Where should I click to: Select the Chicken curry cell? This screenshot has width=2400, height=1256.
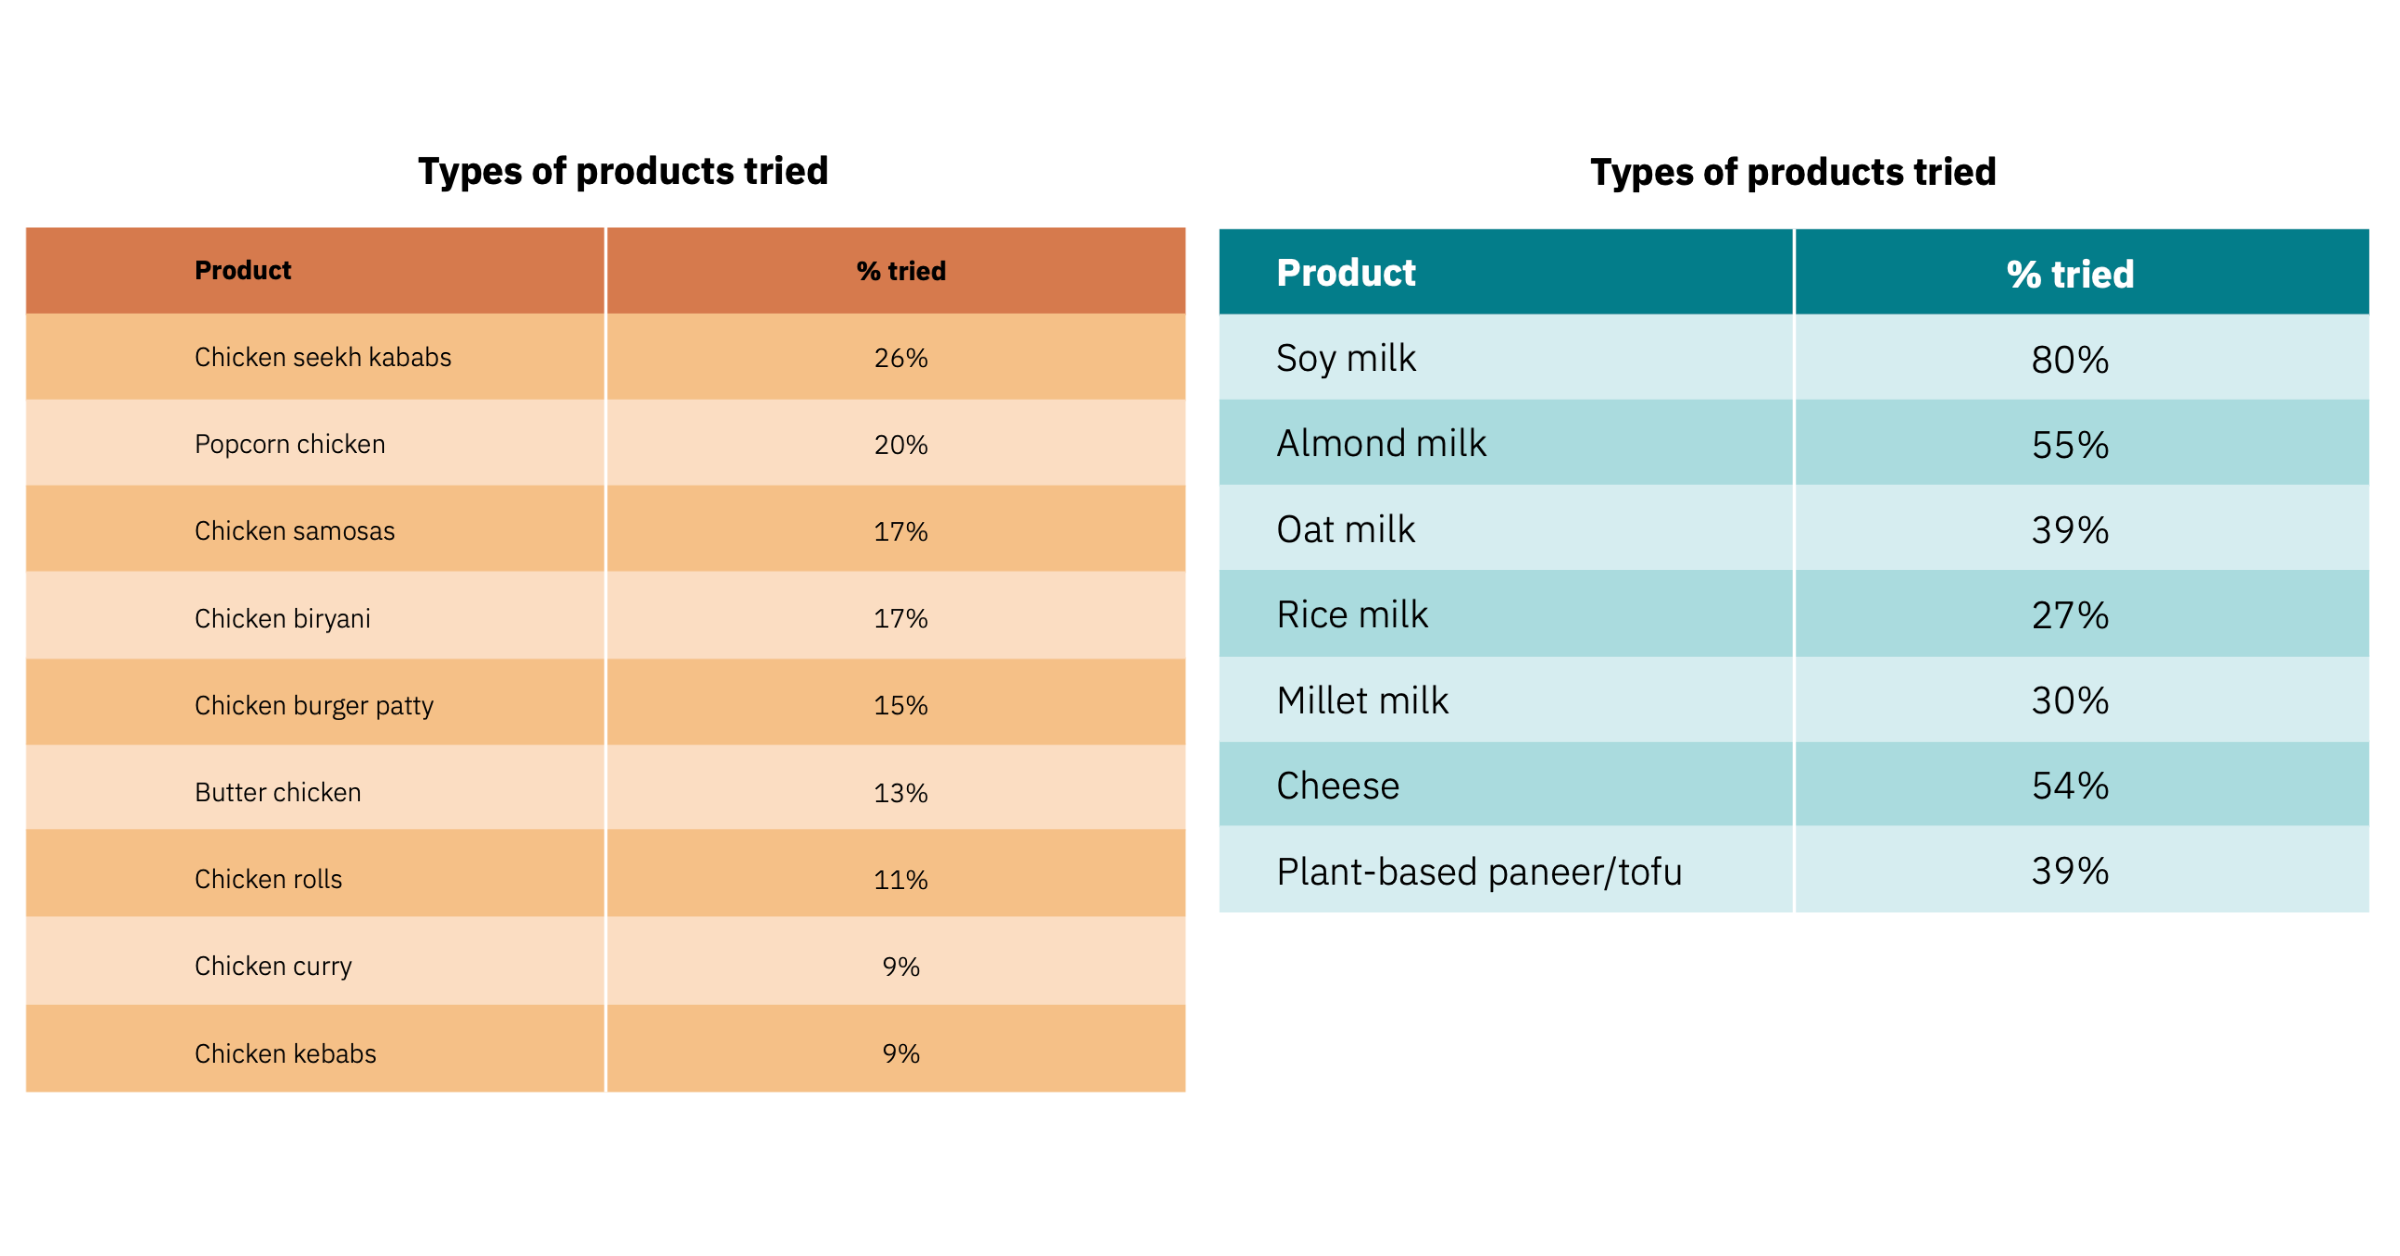pyautogui.click(x=273, y=966)
